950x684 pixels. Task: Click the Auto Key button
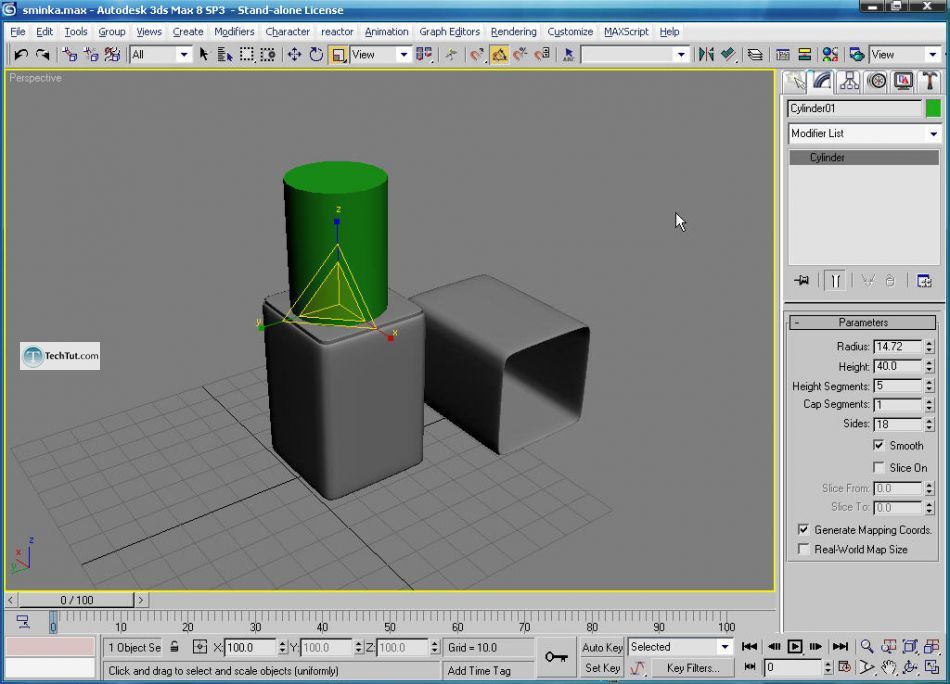tap(602, 647)
